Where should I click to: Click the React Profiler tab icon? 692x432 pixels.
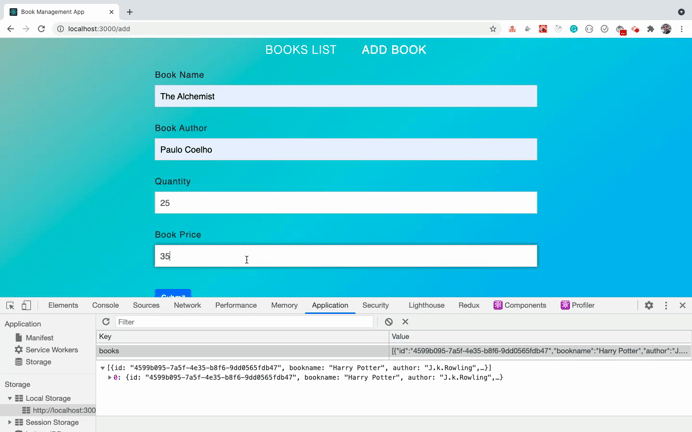565,305
